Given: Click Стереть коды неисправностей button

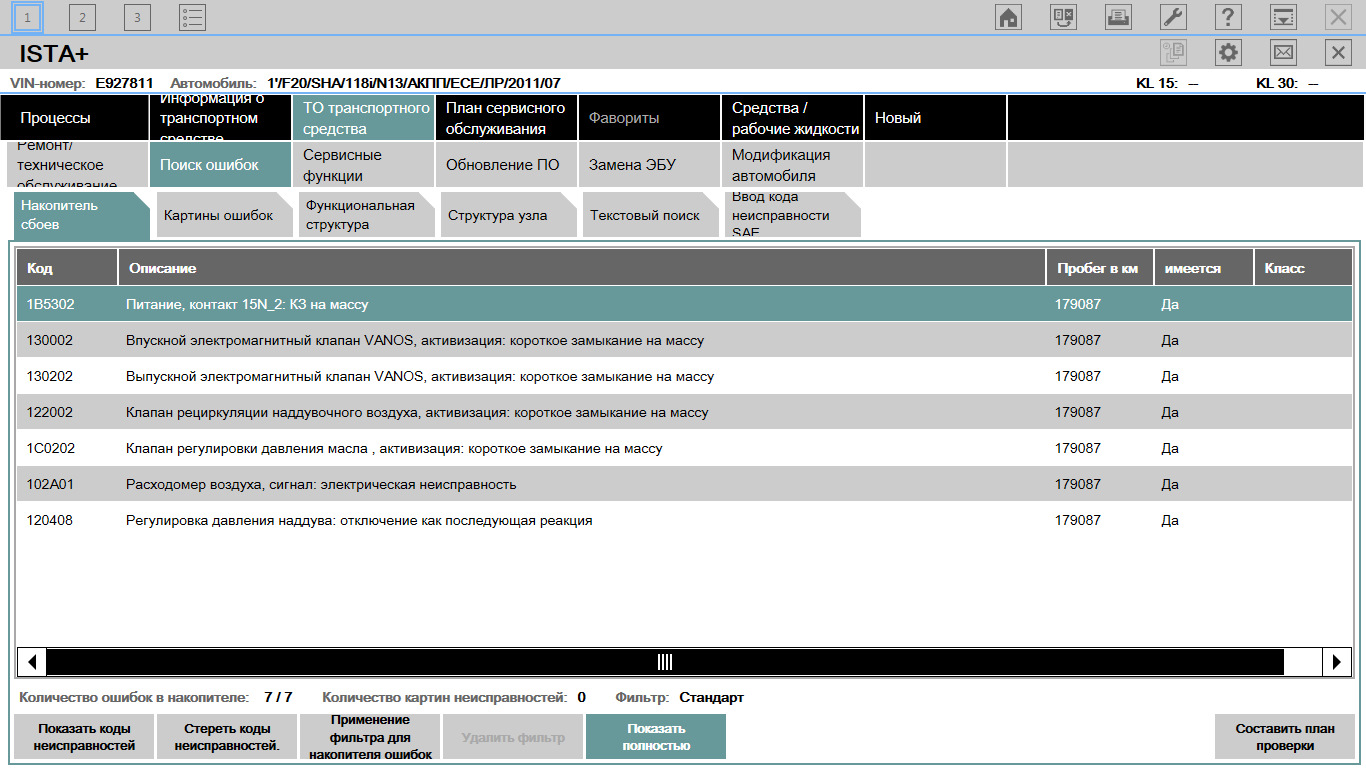Looking at the screenshot, I should click(x=227, y=738).
